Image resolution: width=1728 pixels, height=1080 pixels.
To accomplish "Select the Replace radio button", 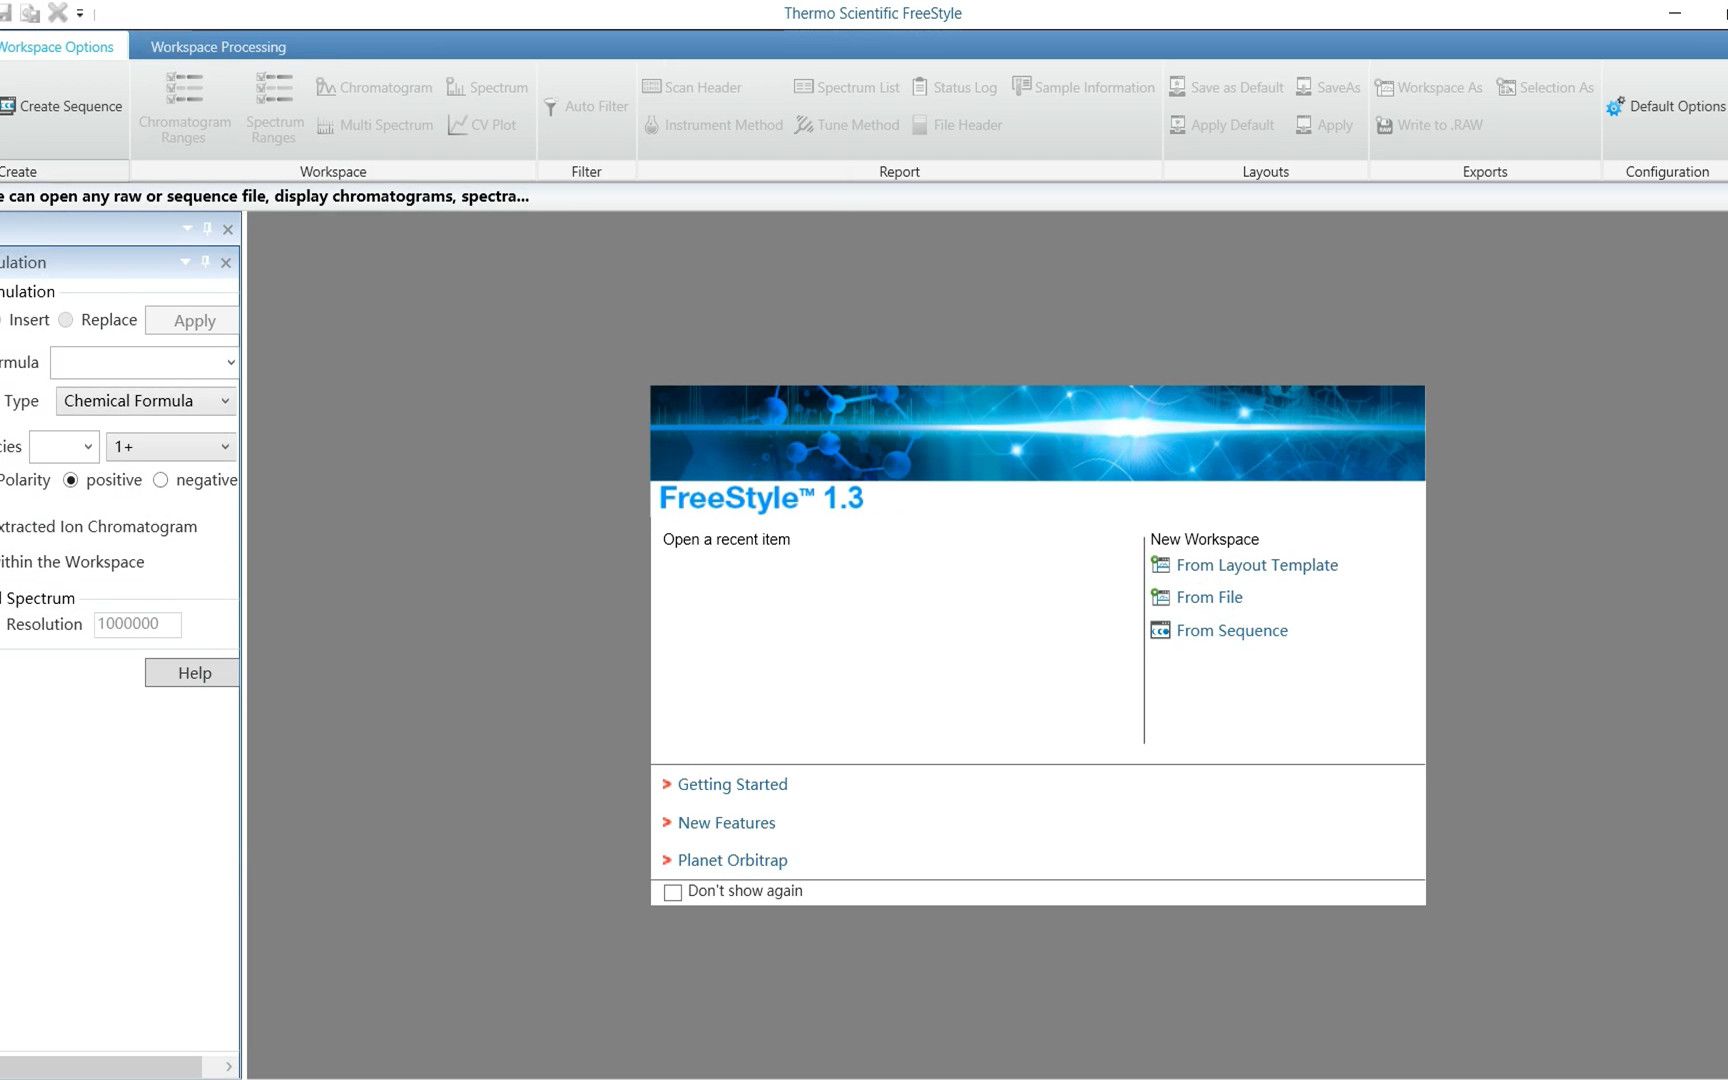I will point(66,320).
